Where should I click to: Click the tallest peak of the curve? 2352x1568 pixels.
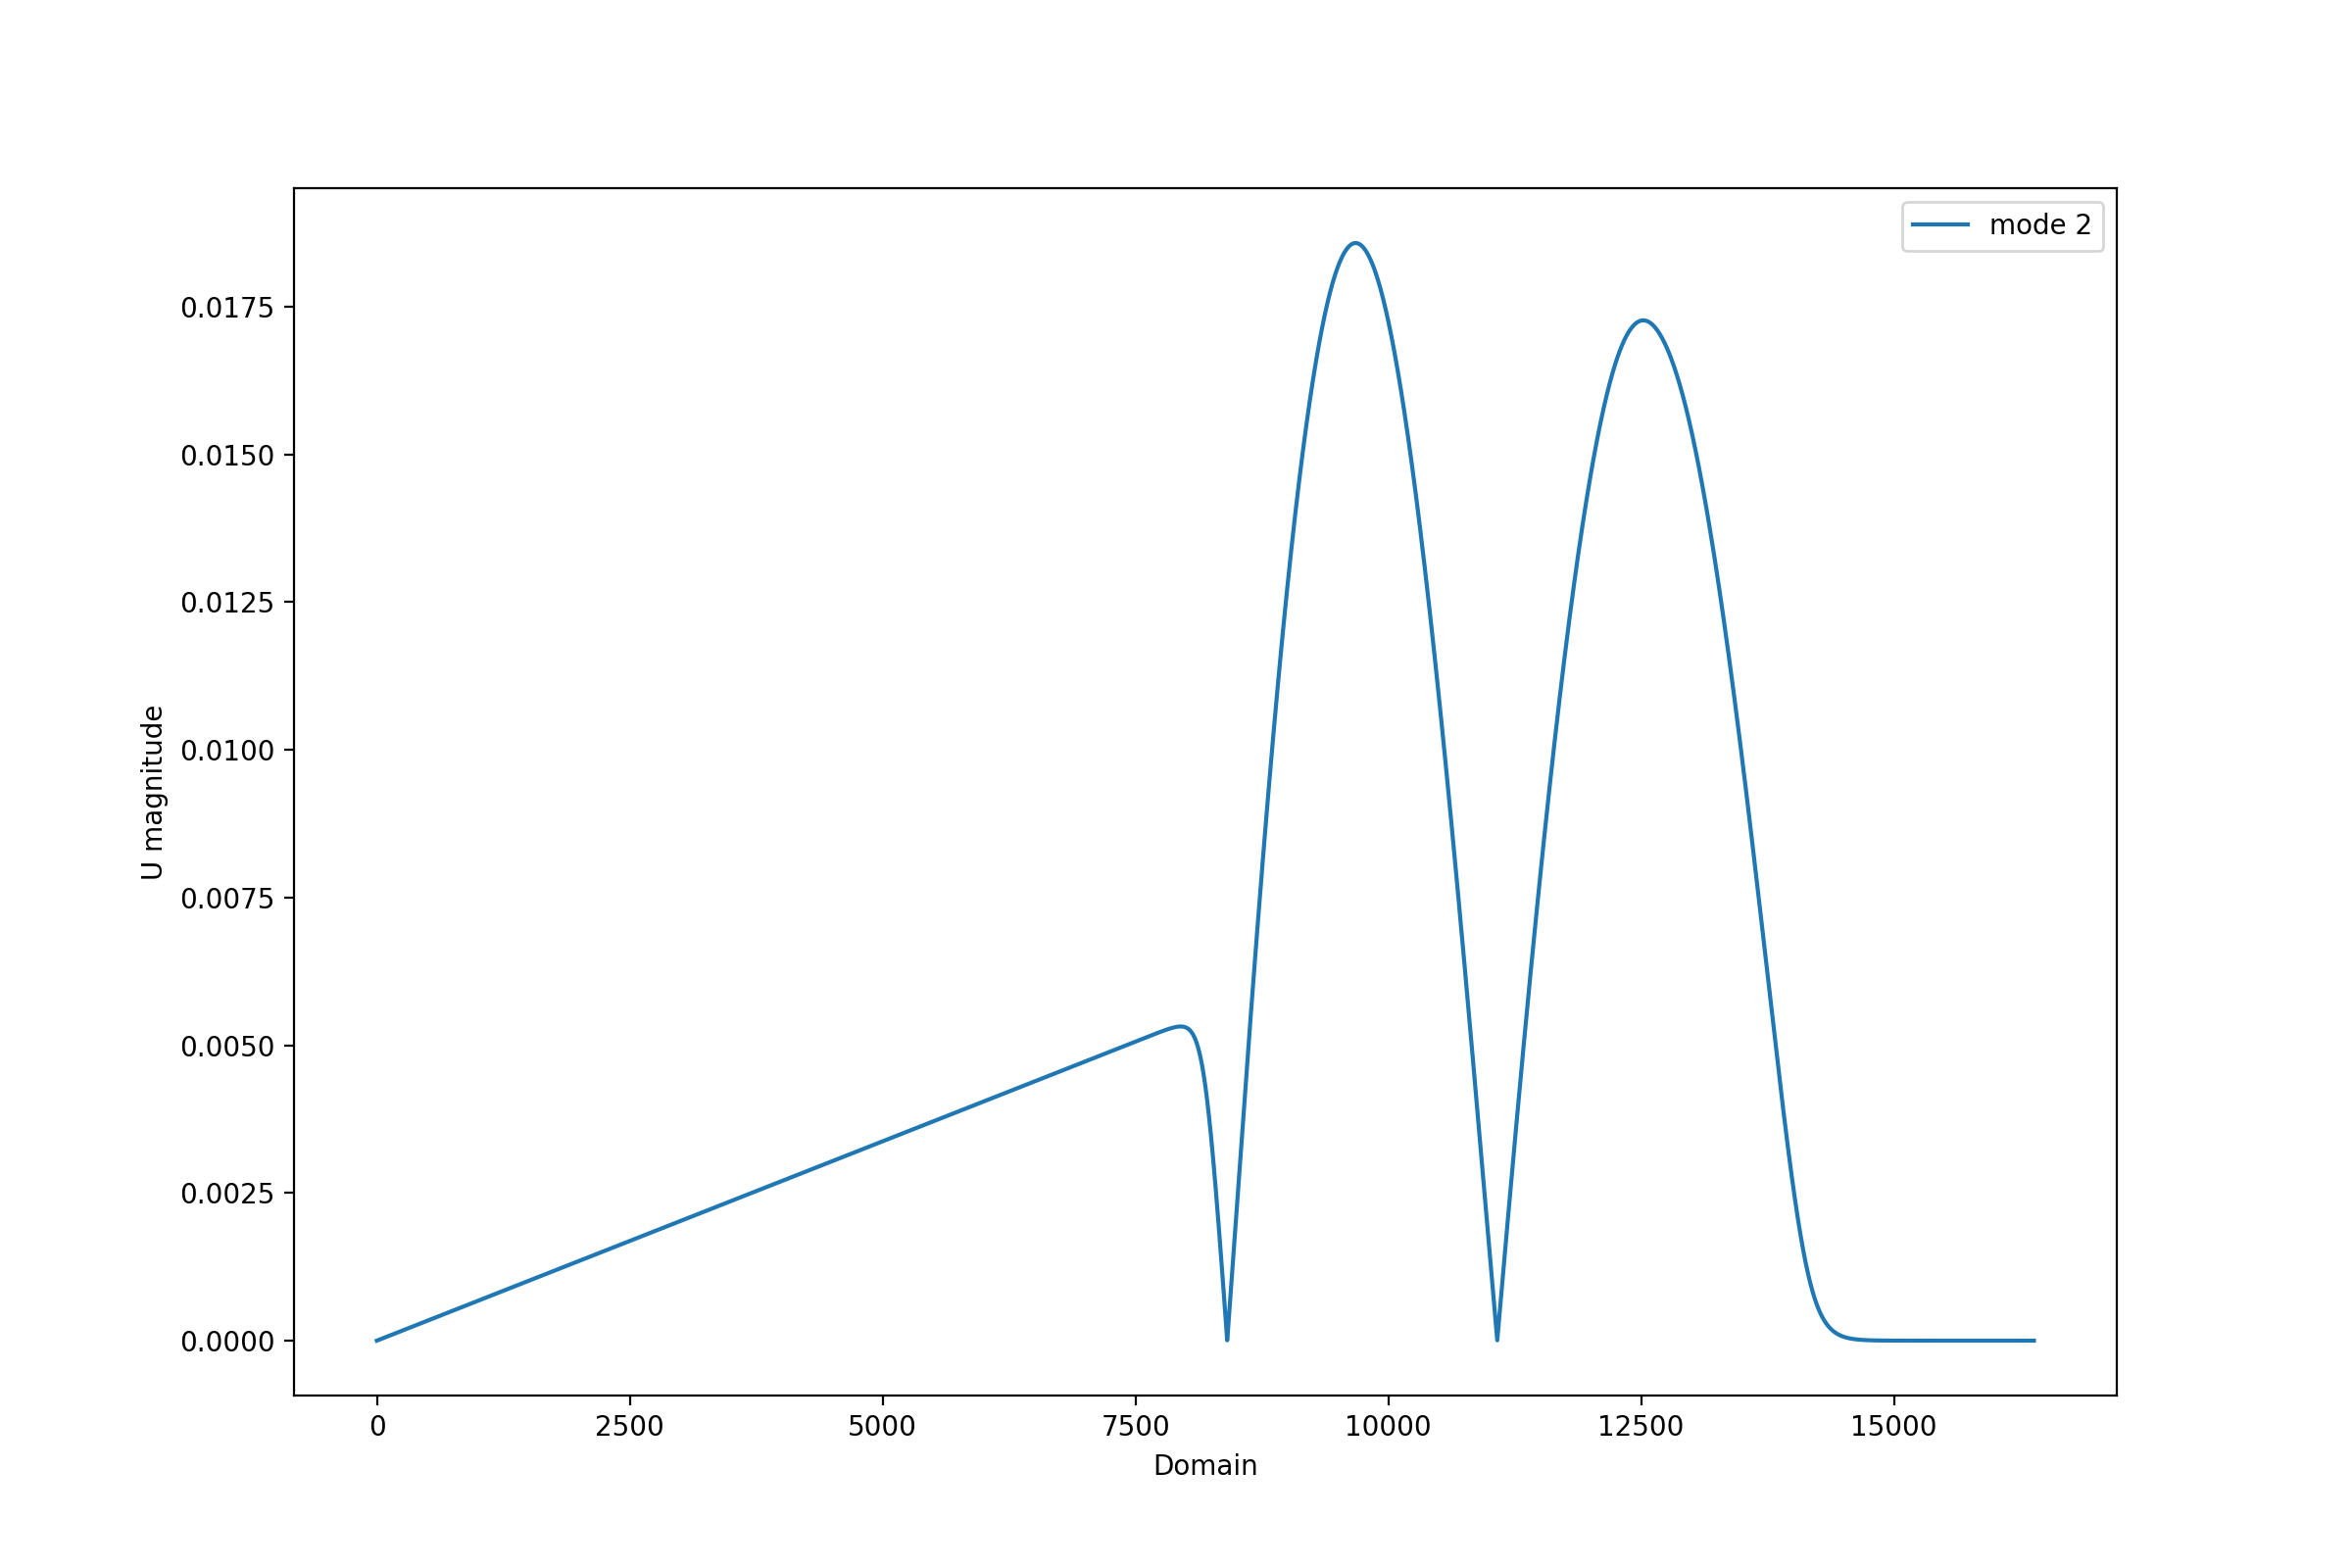point(1355,243)
